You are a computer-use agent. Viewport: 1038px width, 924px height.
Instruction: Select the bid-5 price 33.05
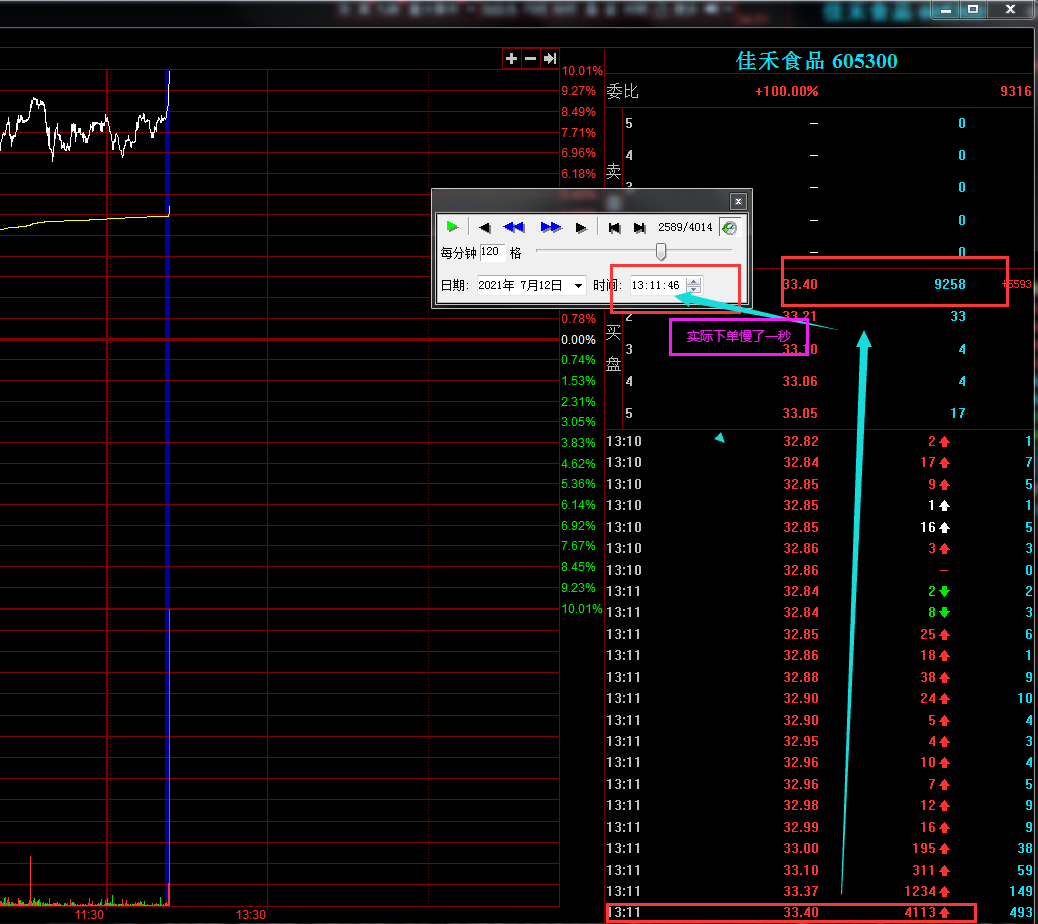[x=800, y=414]
